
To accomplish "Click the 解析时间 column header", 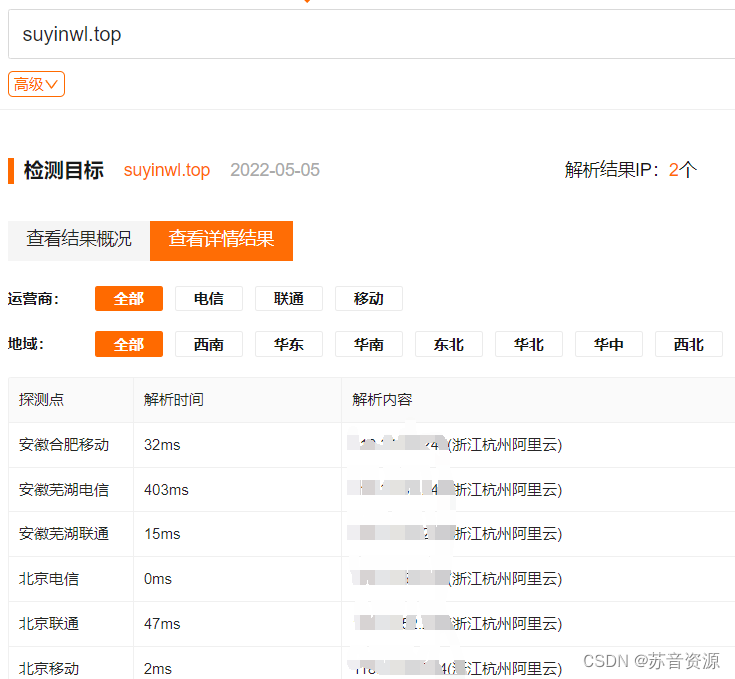I will pos(174,400).
